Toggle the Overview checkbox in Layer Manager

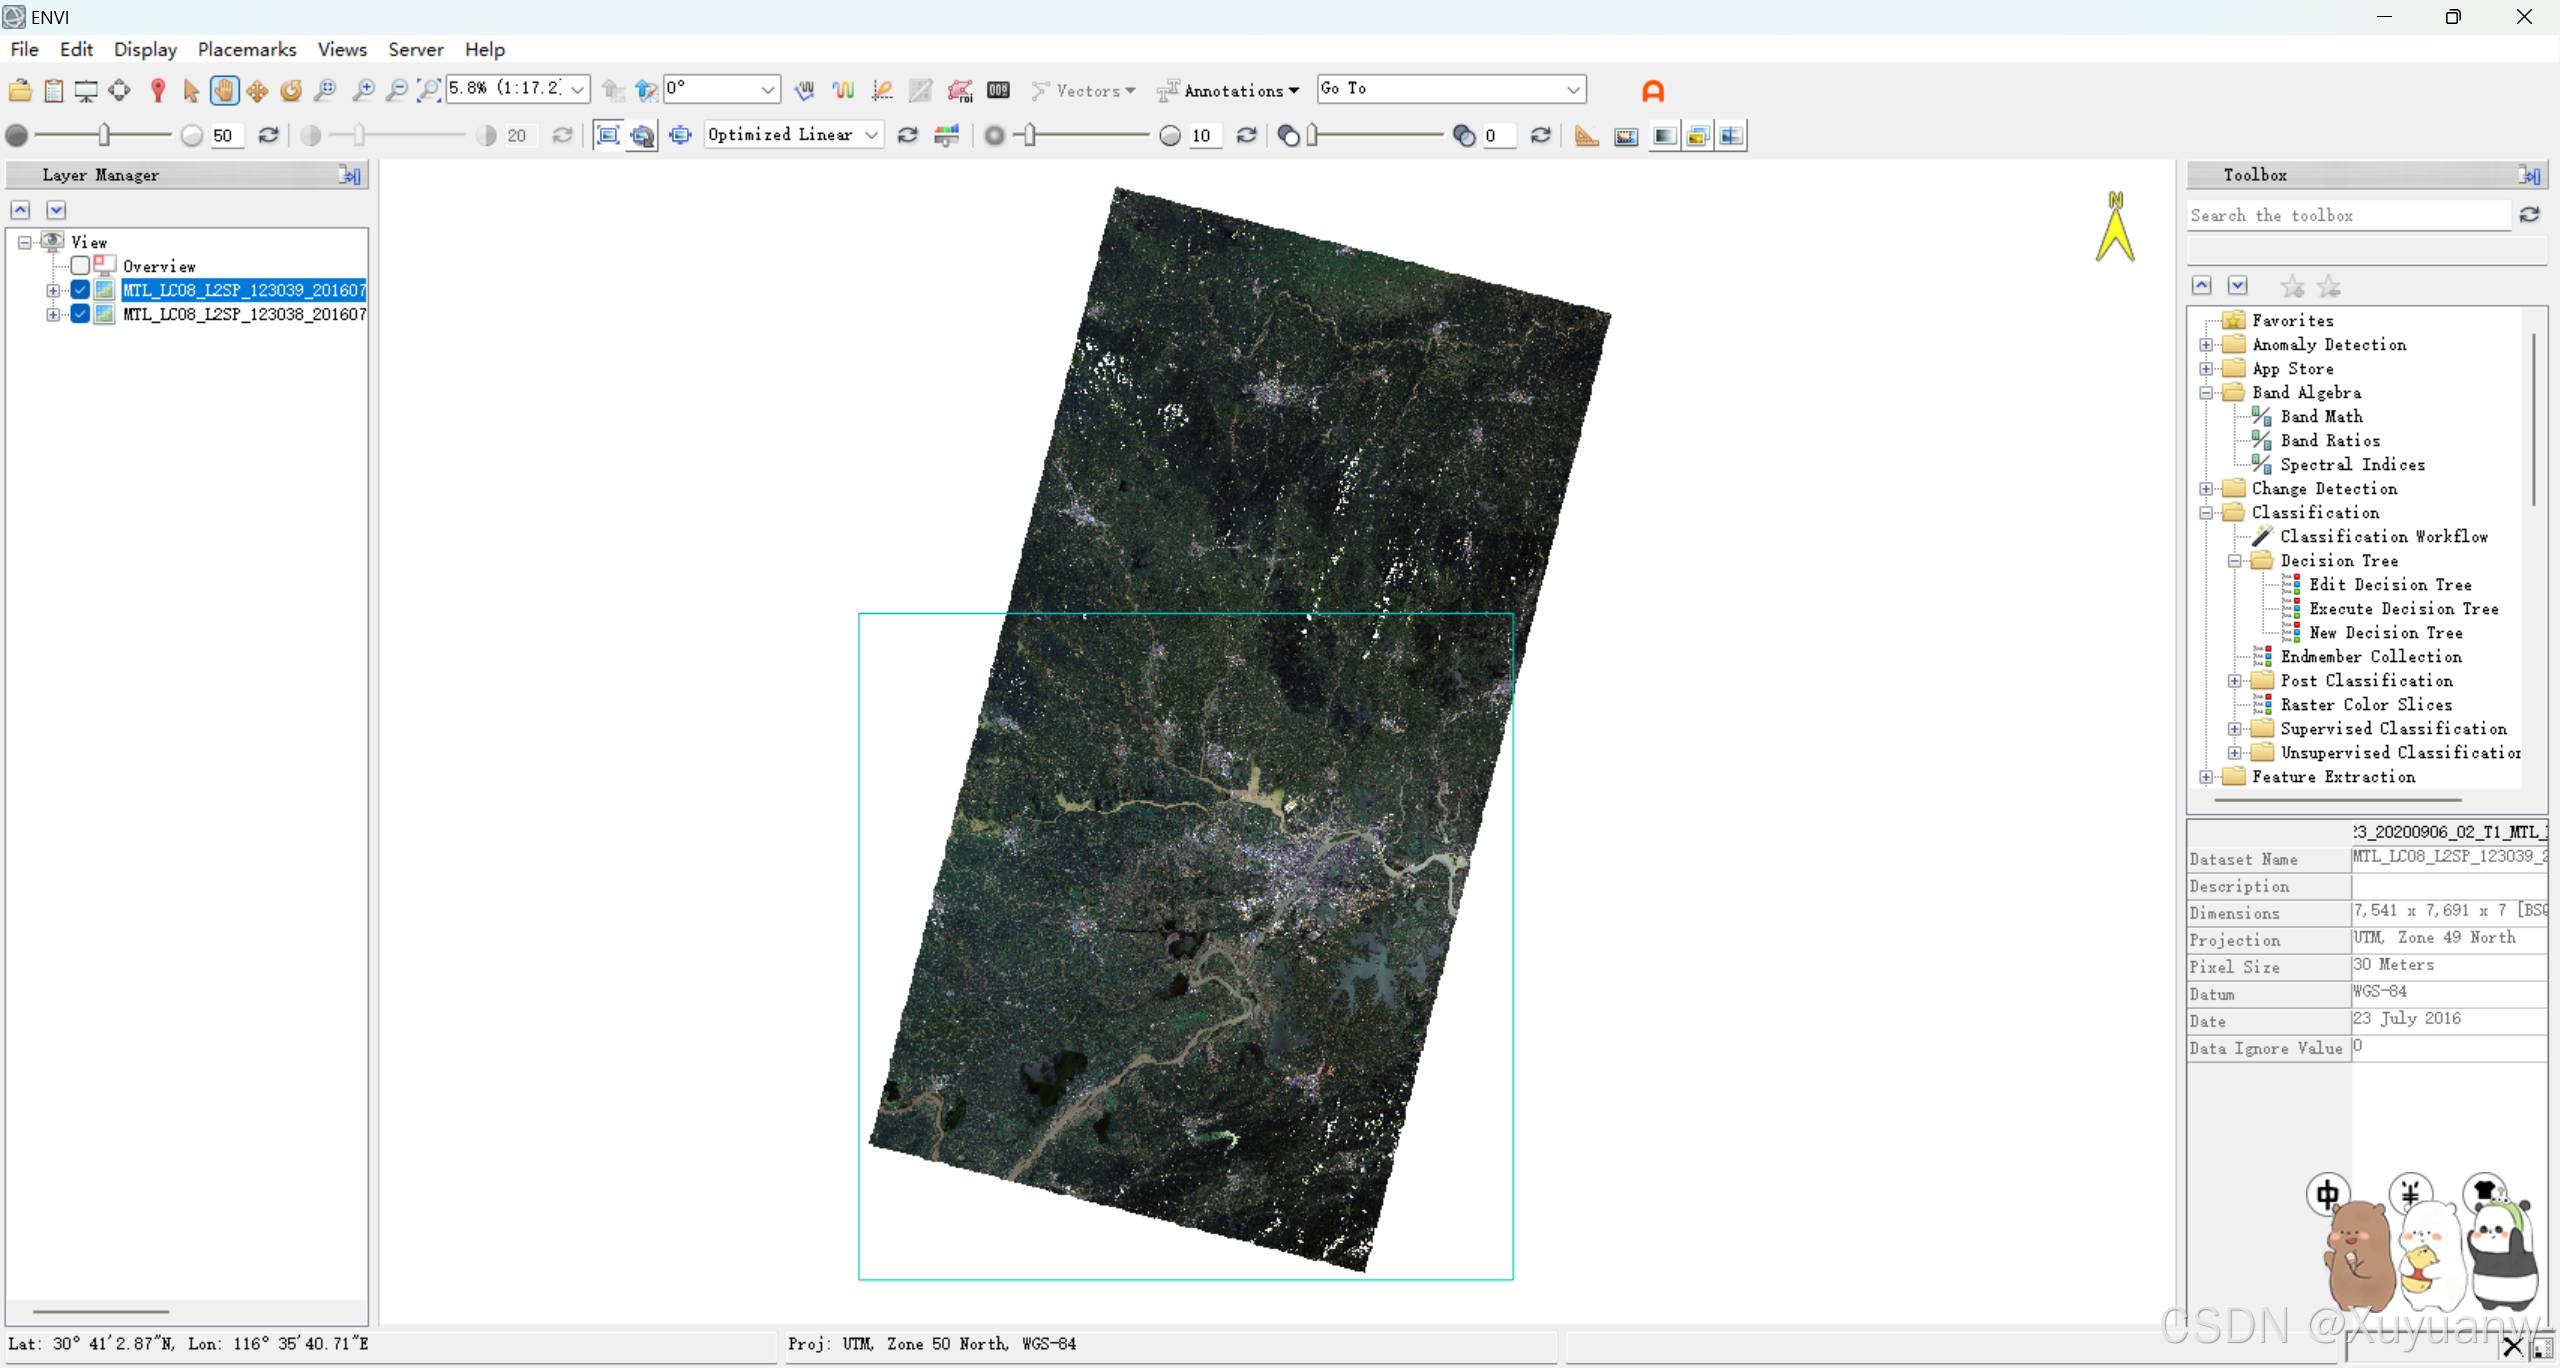tap(81, 266)
